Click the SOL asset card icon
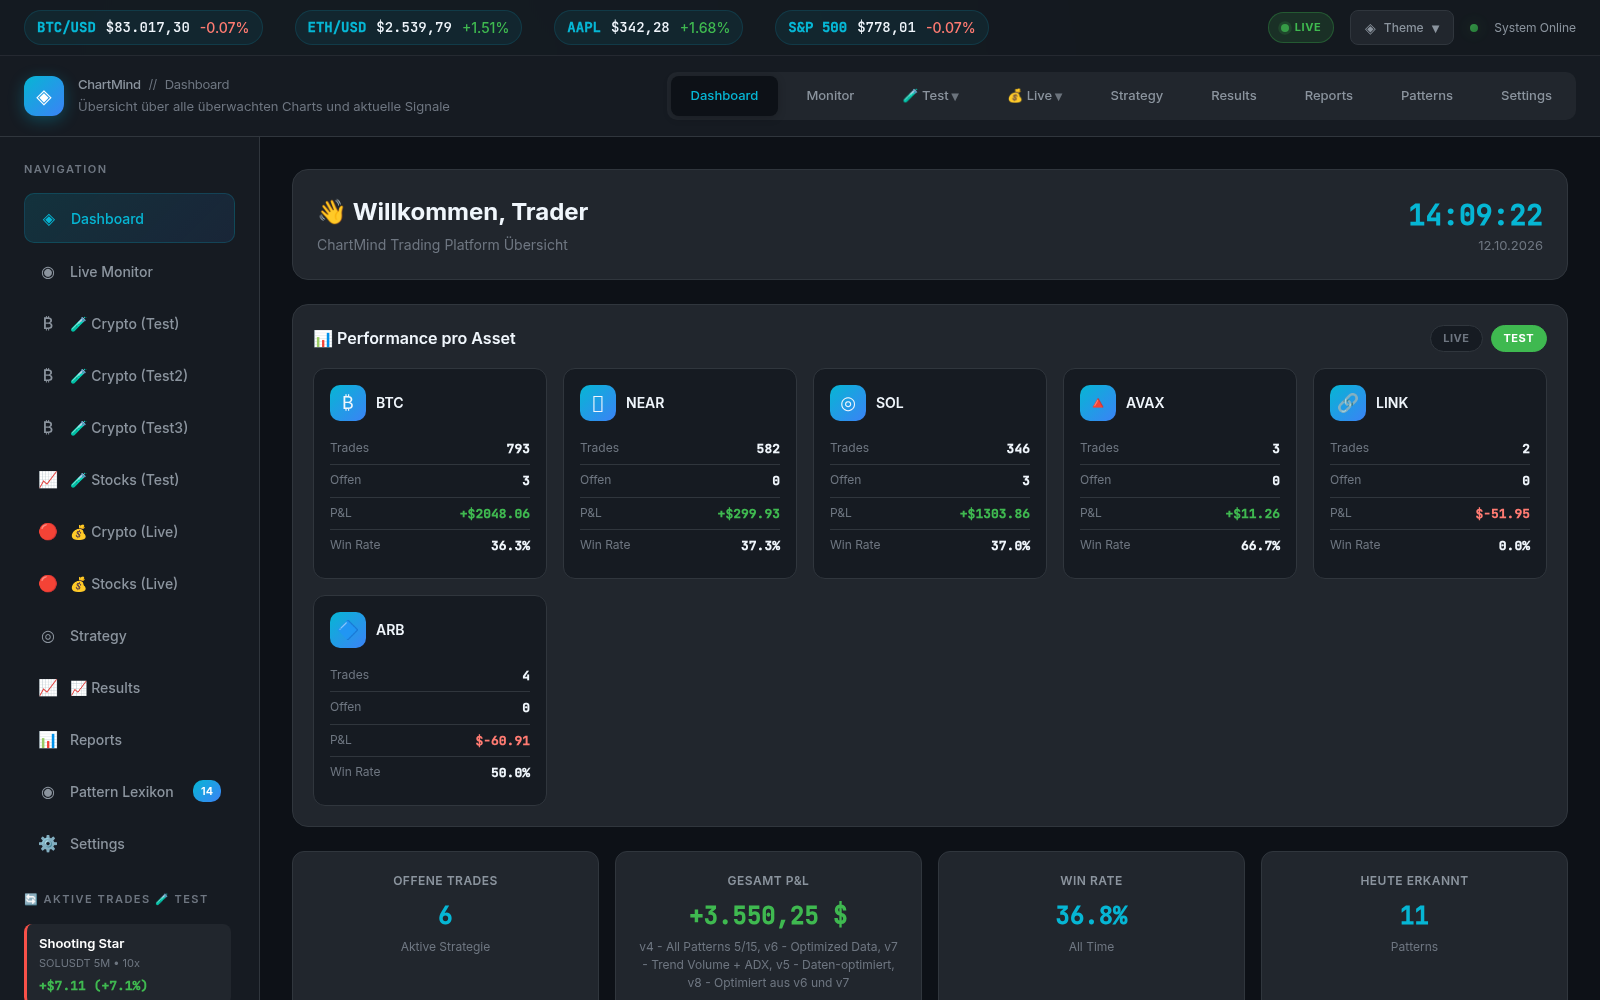 point(848,403)
